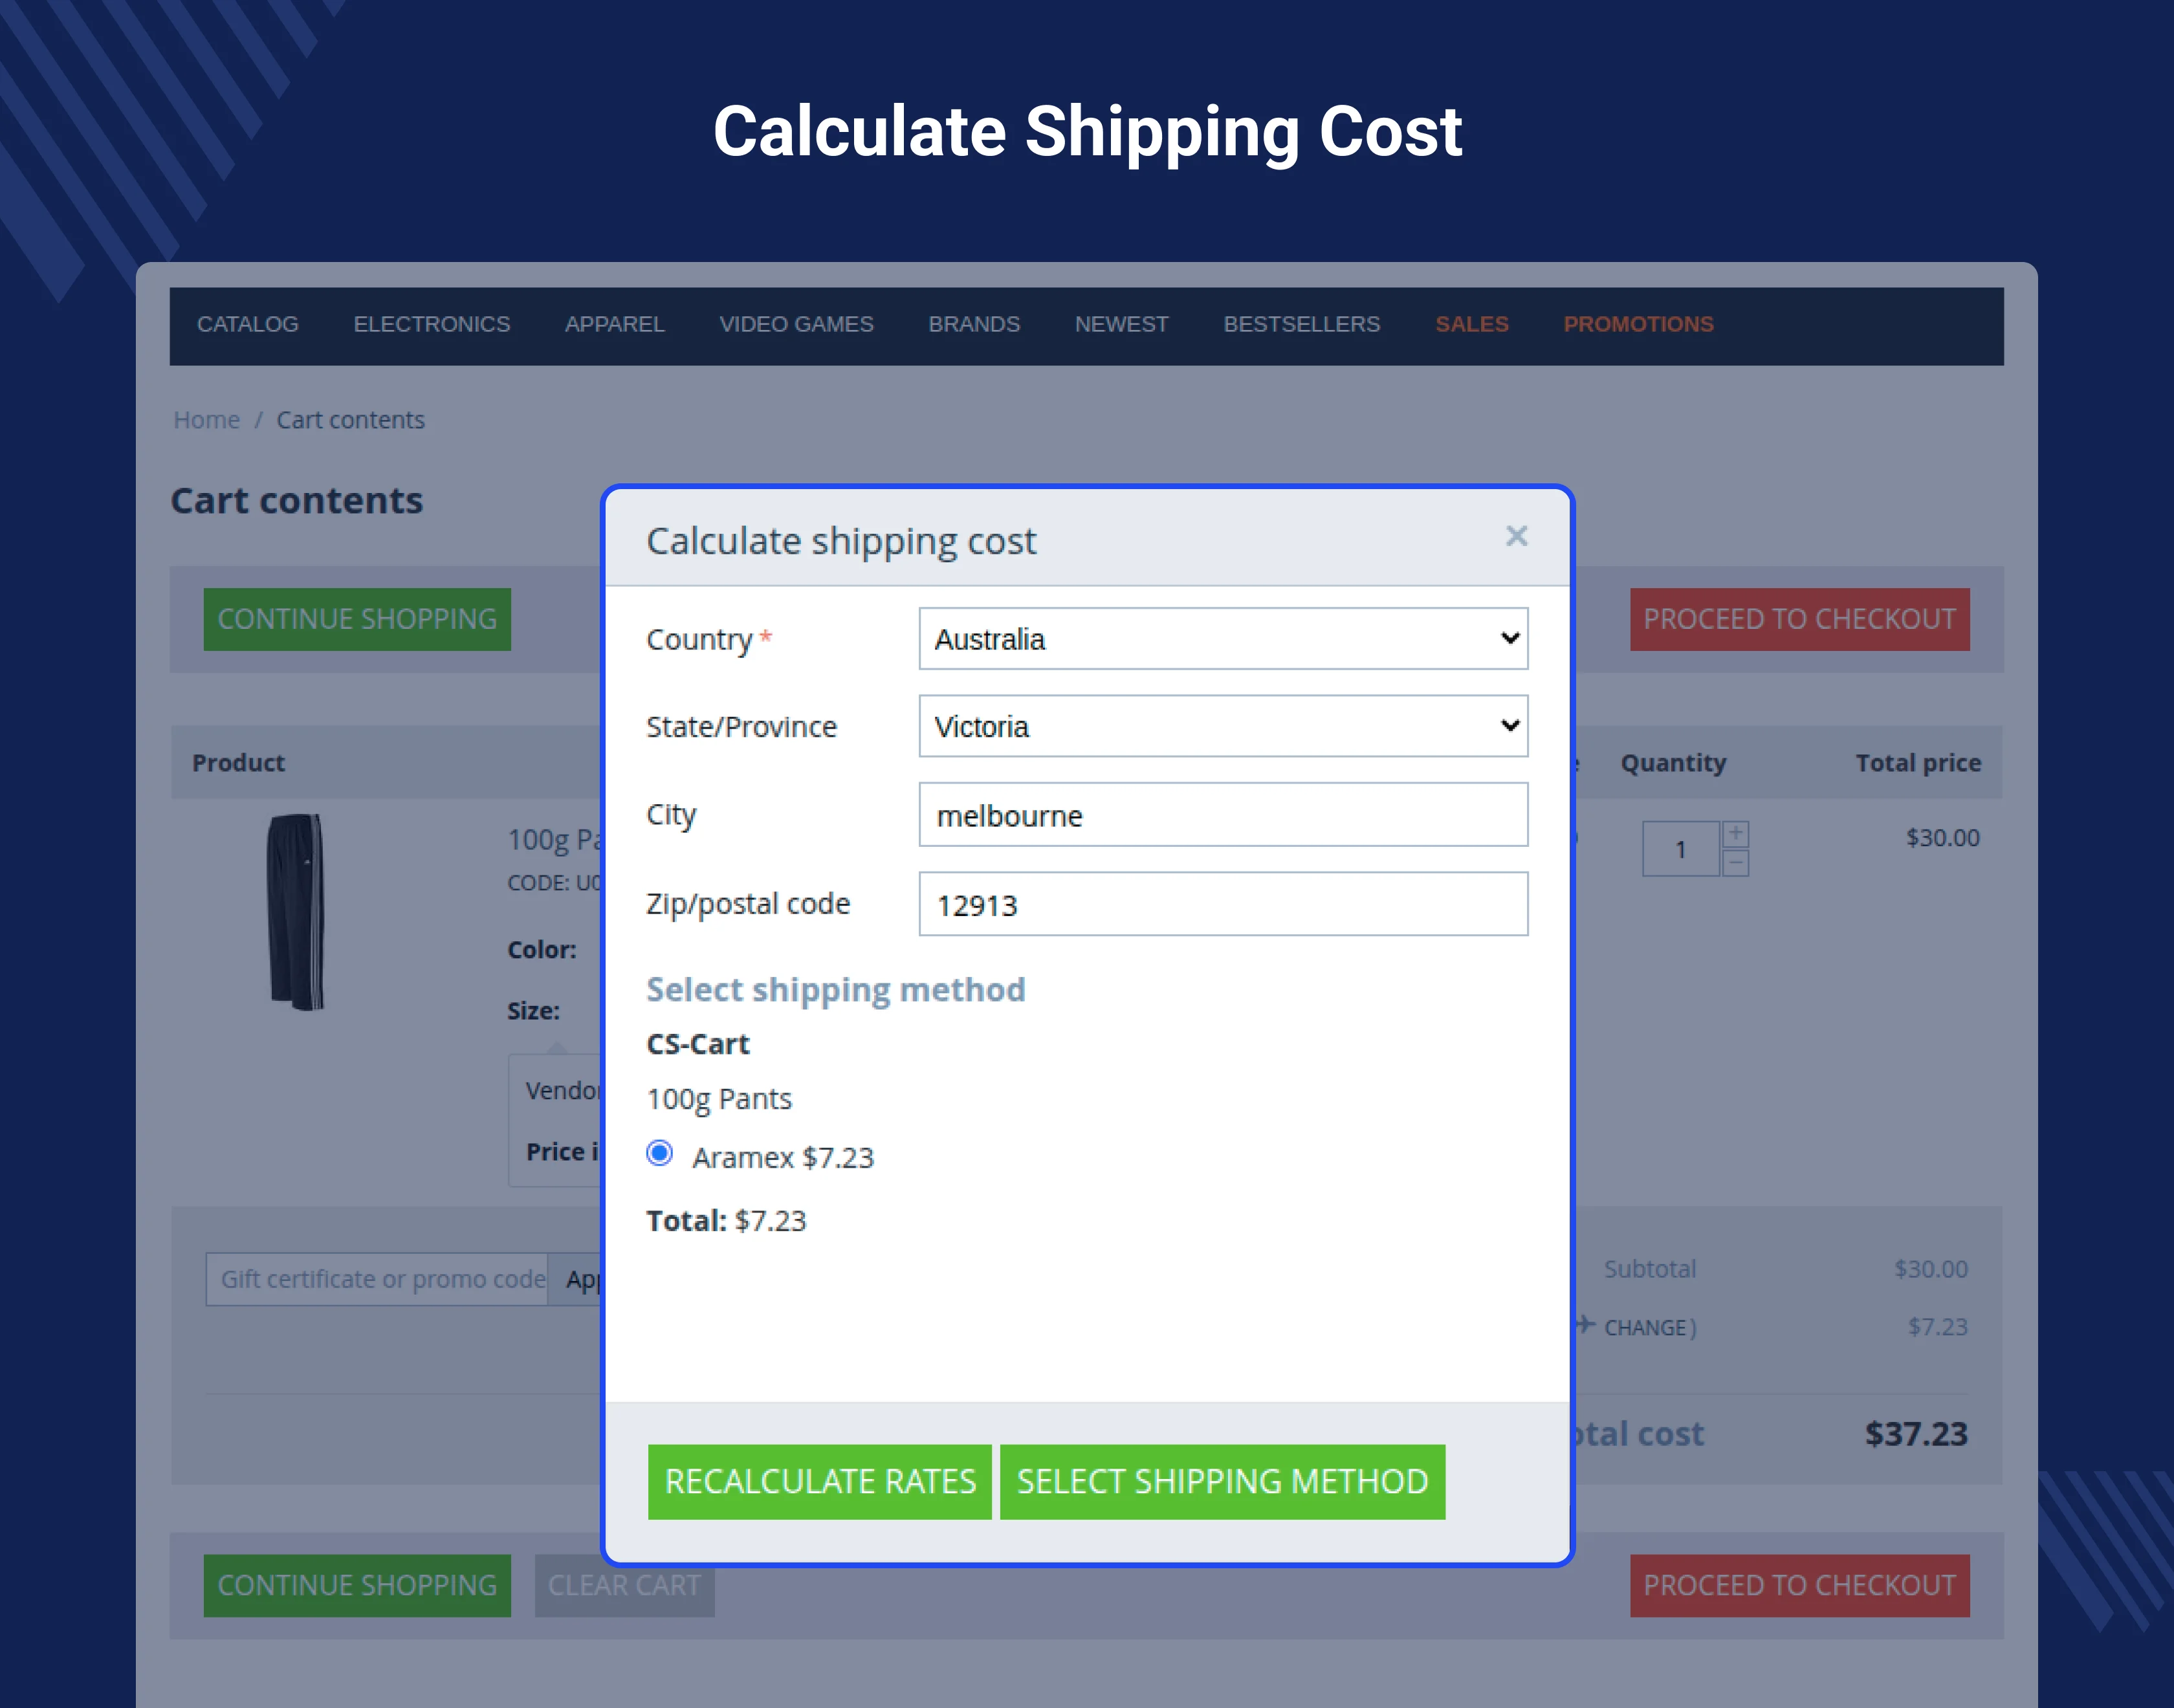Click the Home breadcrumb link
The height and width of the screenshot is (1708, 2174).
point(206,420)
